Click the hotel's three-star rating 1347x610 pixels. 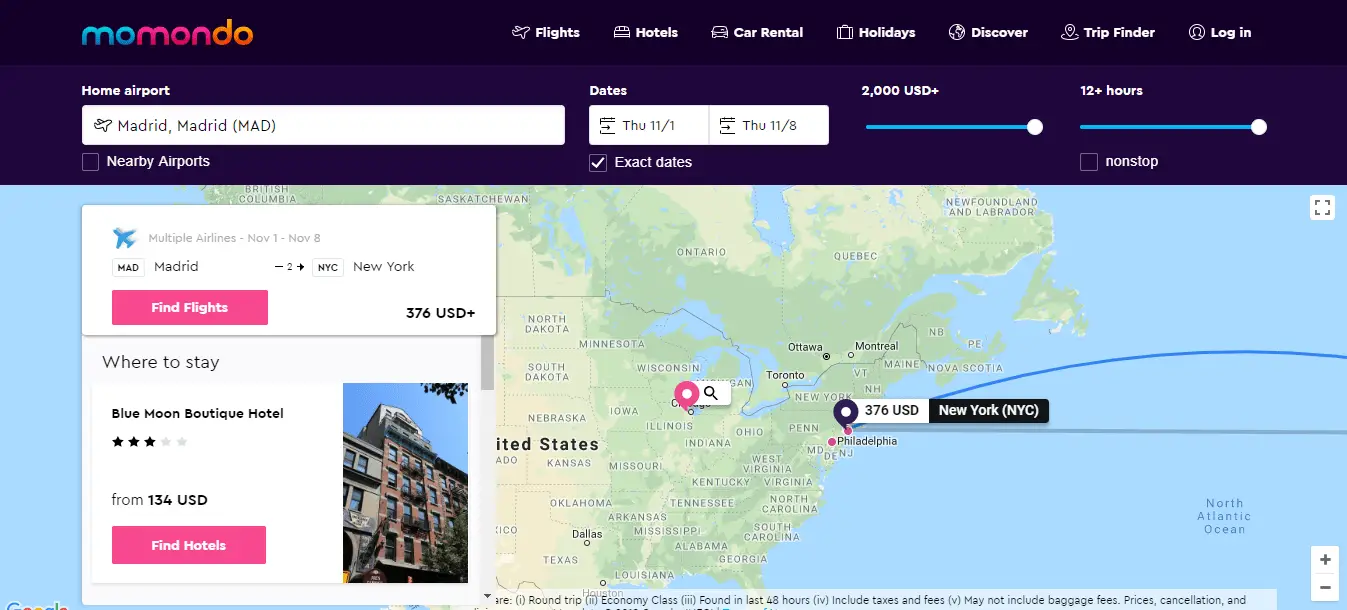point(150,441)
